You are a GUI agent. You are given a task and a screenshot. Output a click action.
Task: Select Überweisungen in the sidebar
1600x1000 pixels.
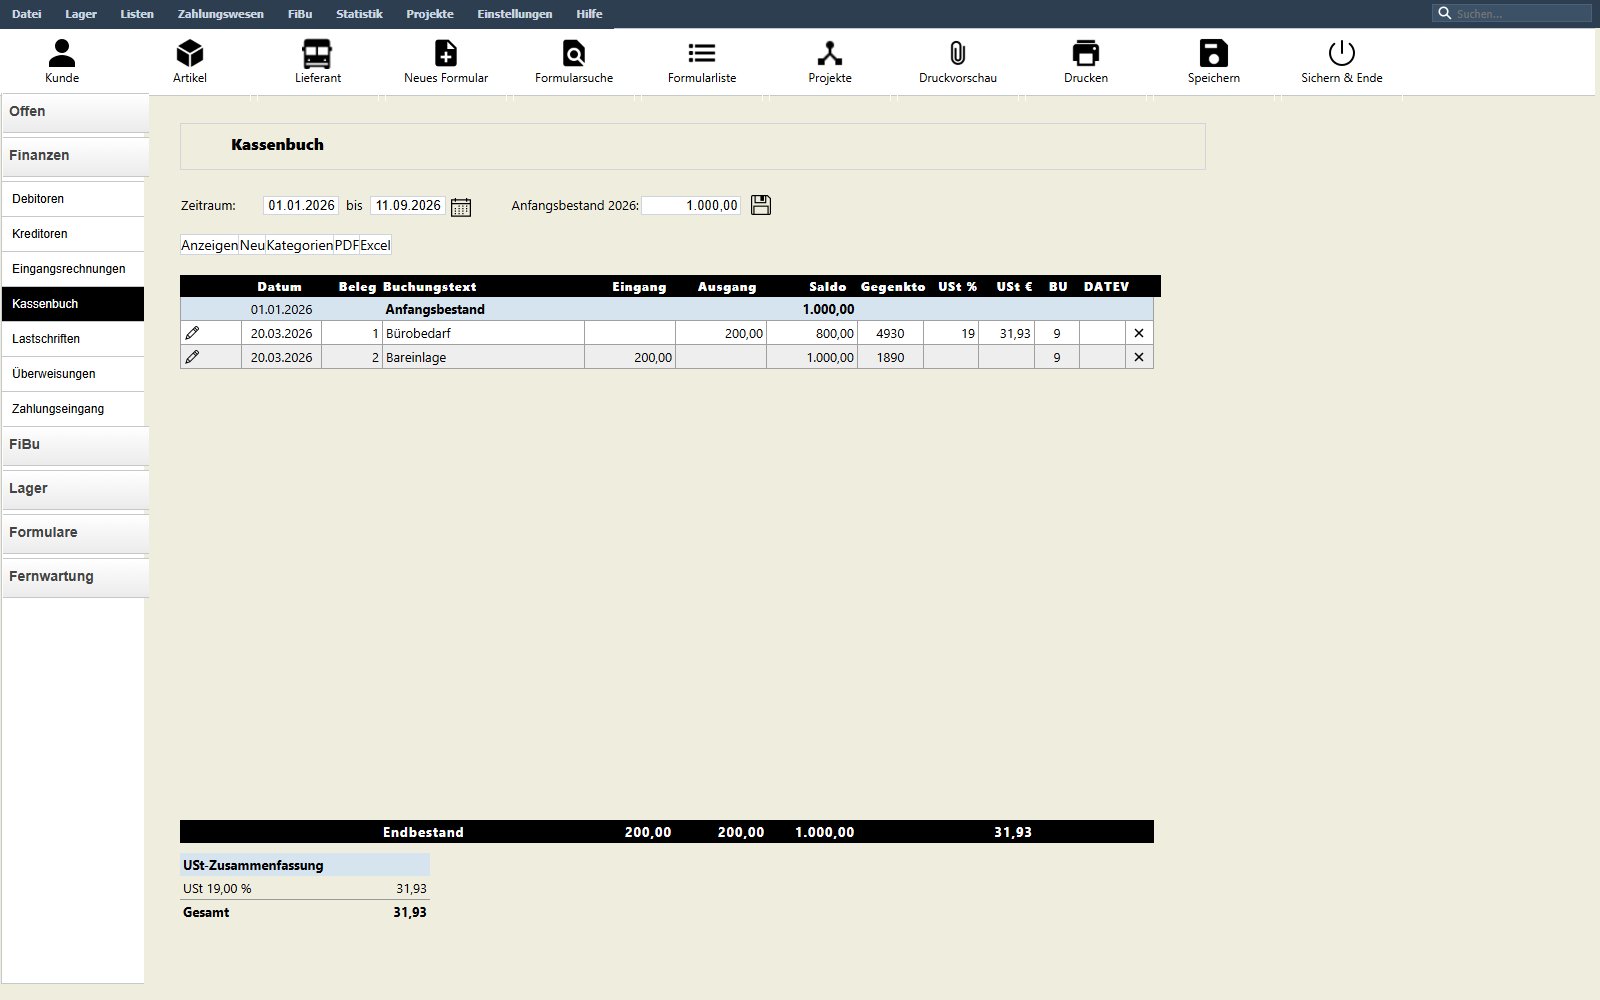73,374
